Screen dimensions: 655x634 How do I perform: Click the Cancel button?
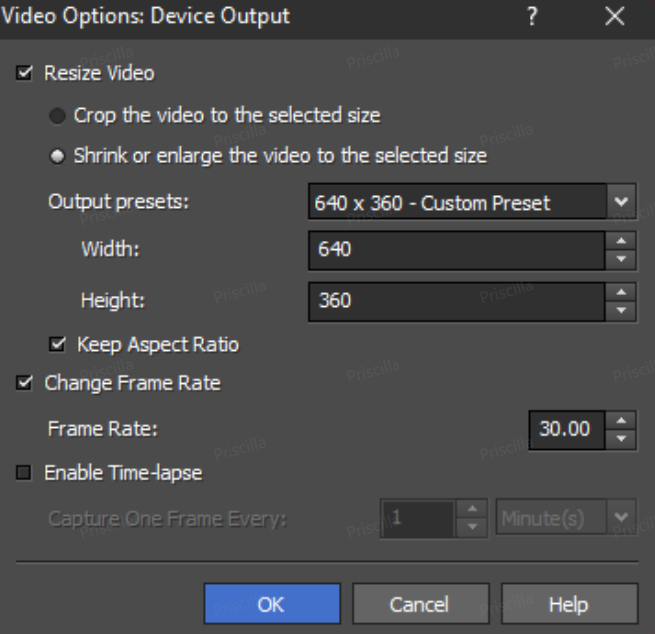(420, 604)
